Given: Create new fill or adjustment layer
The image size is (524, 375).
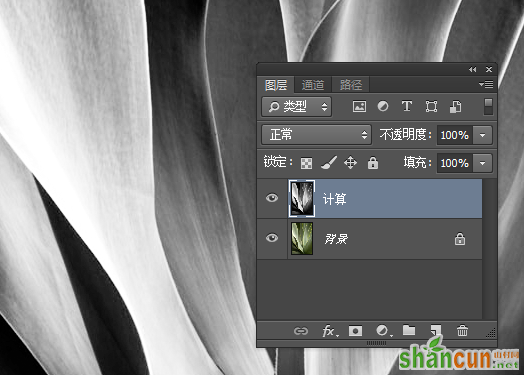Looking at the screenshot, I should click(383, 331).
